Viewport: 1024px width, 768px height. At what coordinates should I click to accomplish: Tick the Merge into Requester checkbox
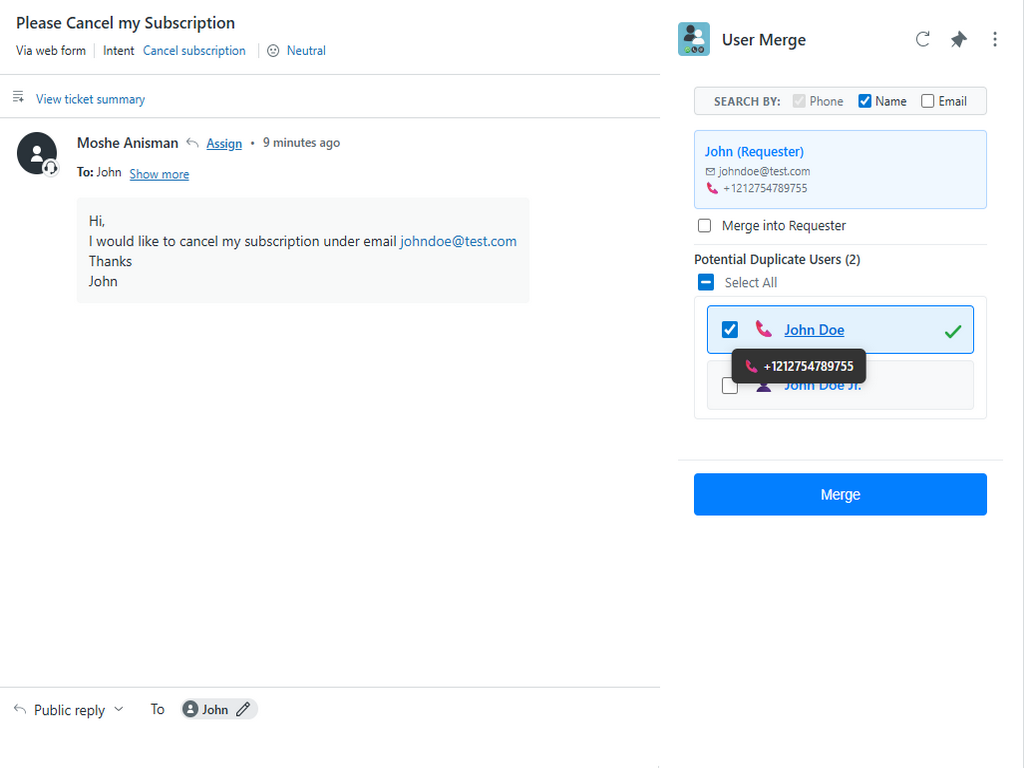(x=705, y=226)
